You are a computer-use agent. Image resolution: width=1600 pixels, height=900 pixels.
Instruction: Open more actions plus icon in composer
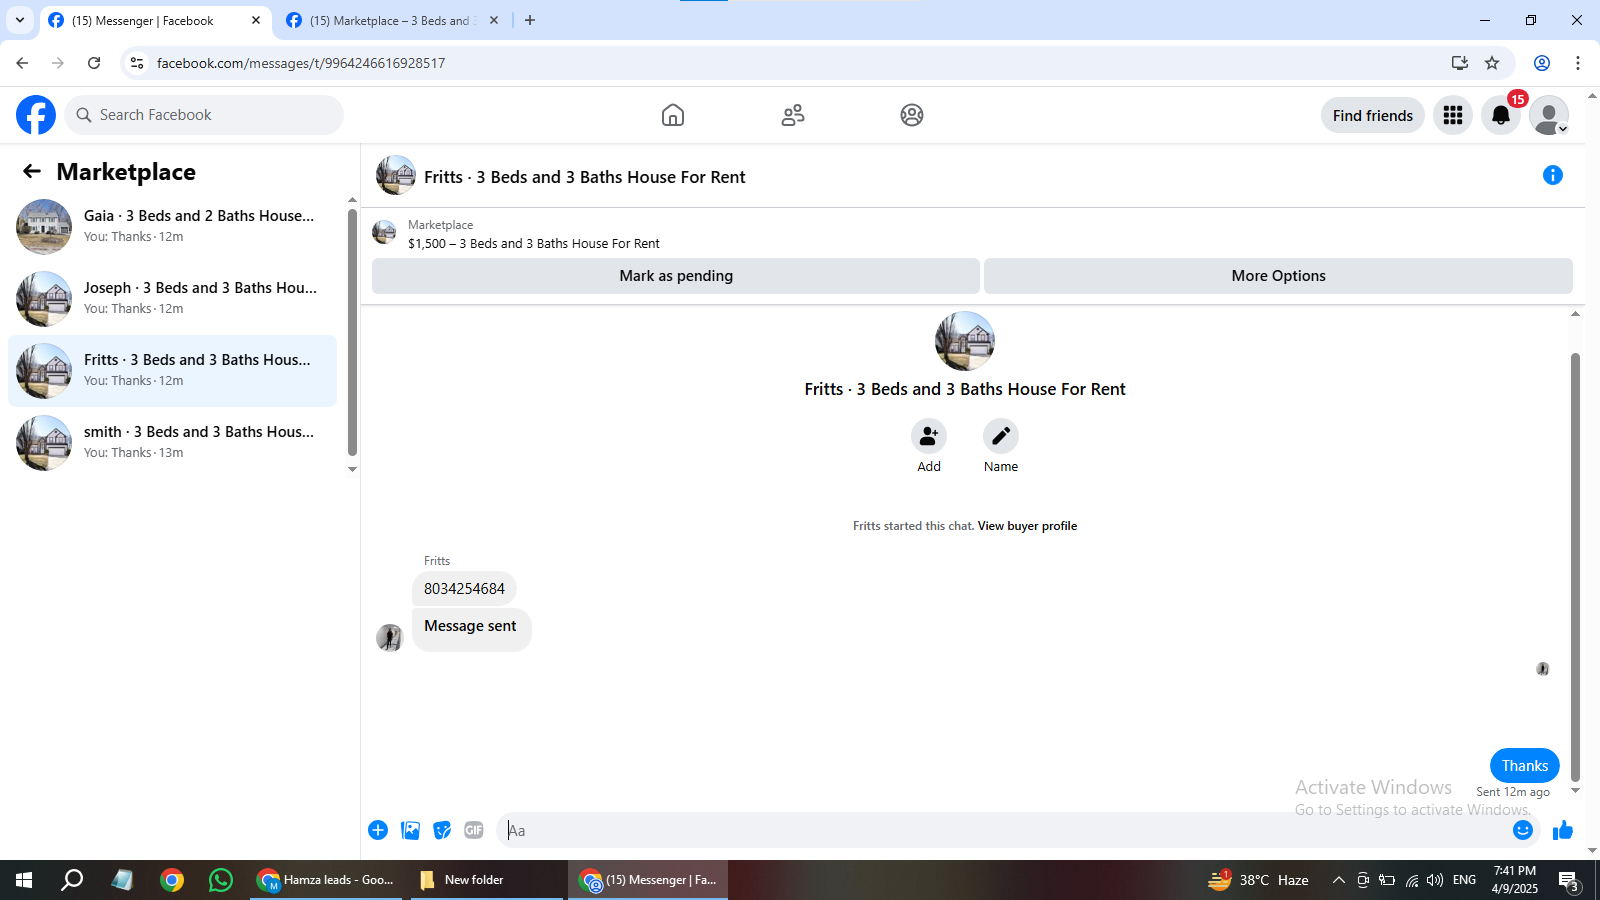[x=378, y=830]
